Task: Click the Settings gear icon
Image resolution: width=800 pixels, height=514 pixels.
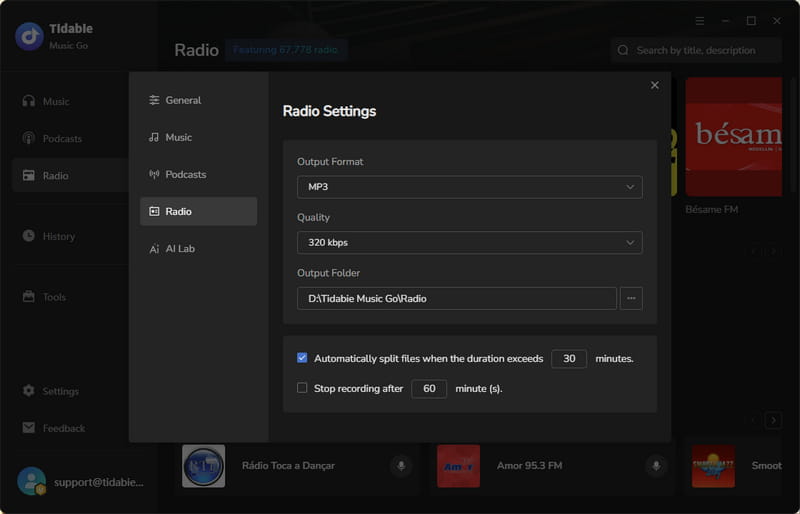Action: pyautogui.click(x=29, y=390)
